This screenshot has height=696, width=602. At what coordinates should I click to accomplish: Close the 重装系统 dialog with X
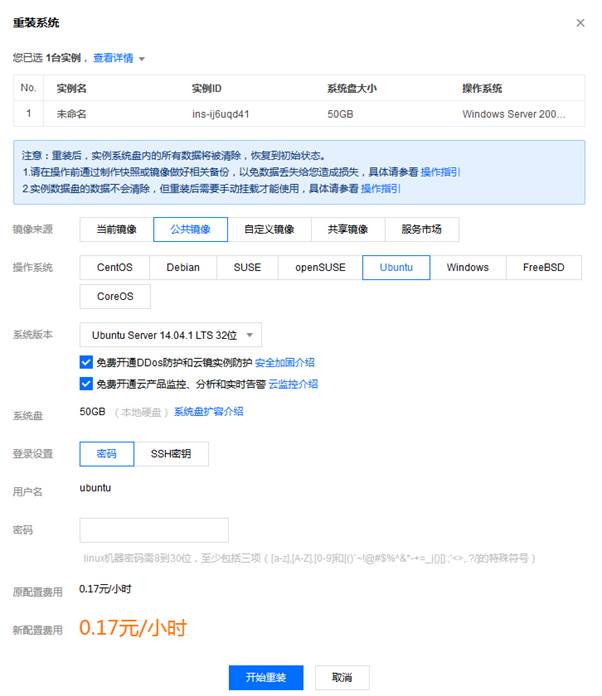tap(581, 22)
